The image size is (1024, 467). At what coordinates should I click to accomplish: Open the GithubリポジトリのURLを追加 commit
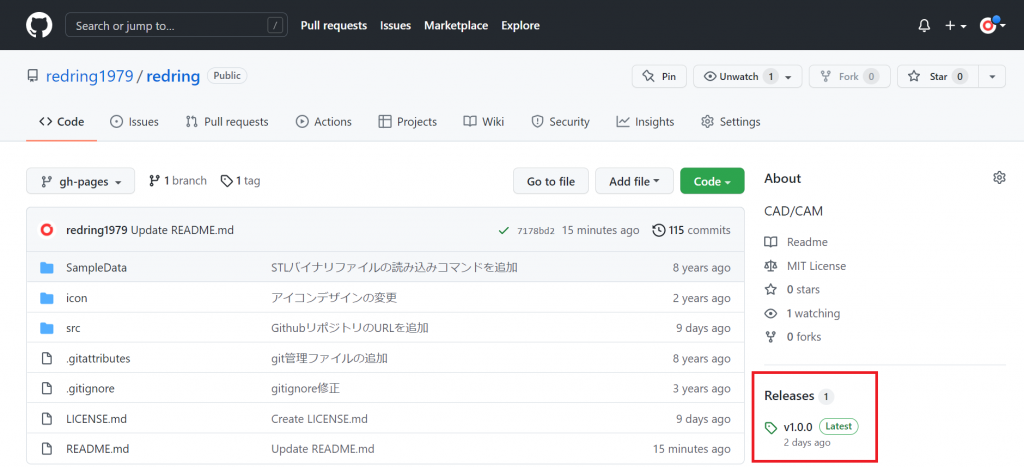tap(349, 328)
